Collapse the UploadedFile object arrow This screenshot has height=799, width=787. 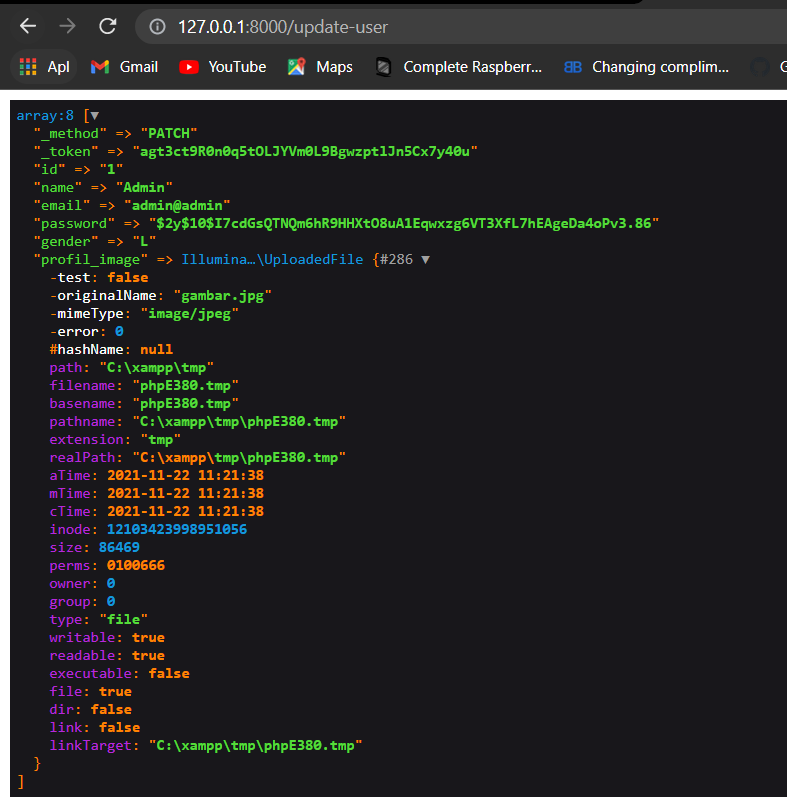[426, 260]
